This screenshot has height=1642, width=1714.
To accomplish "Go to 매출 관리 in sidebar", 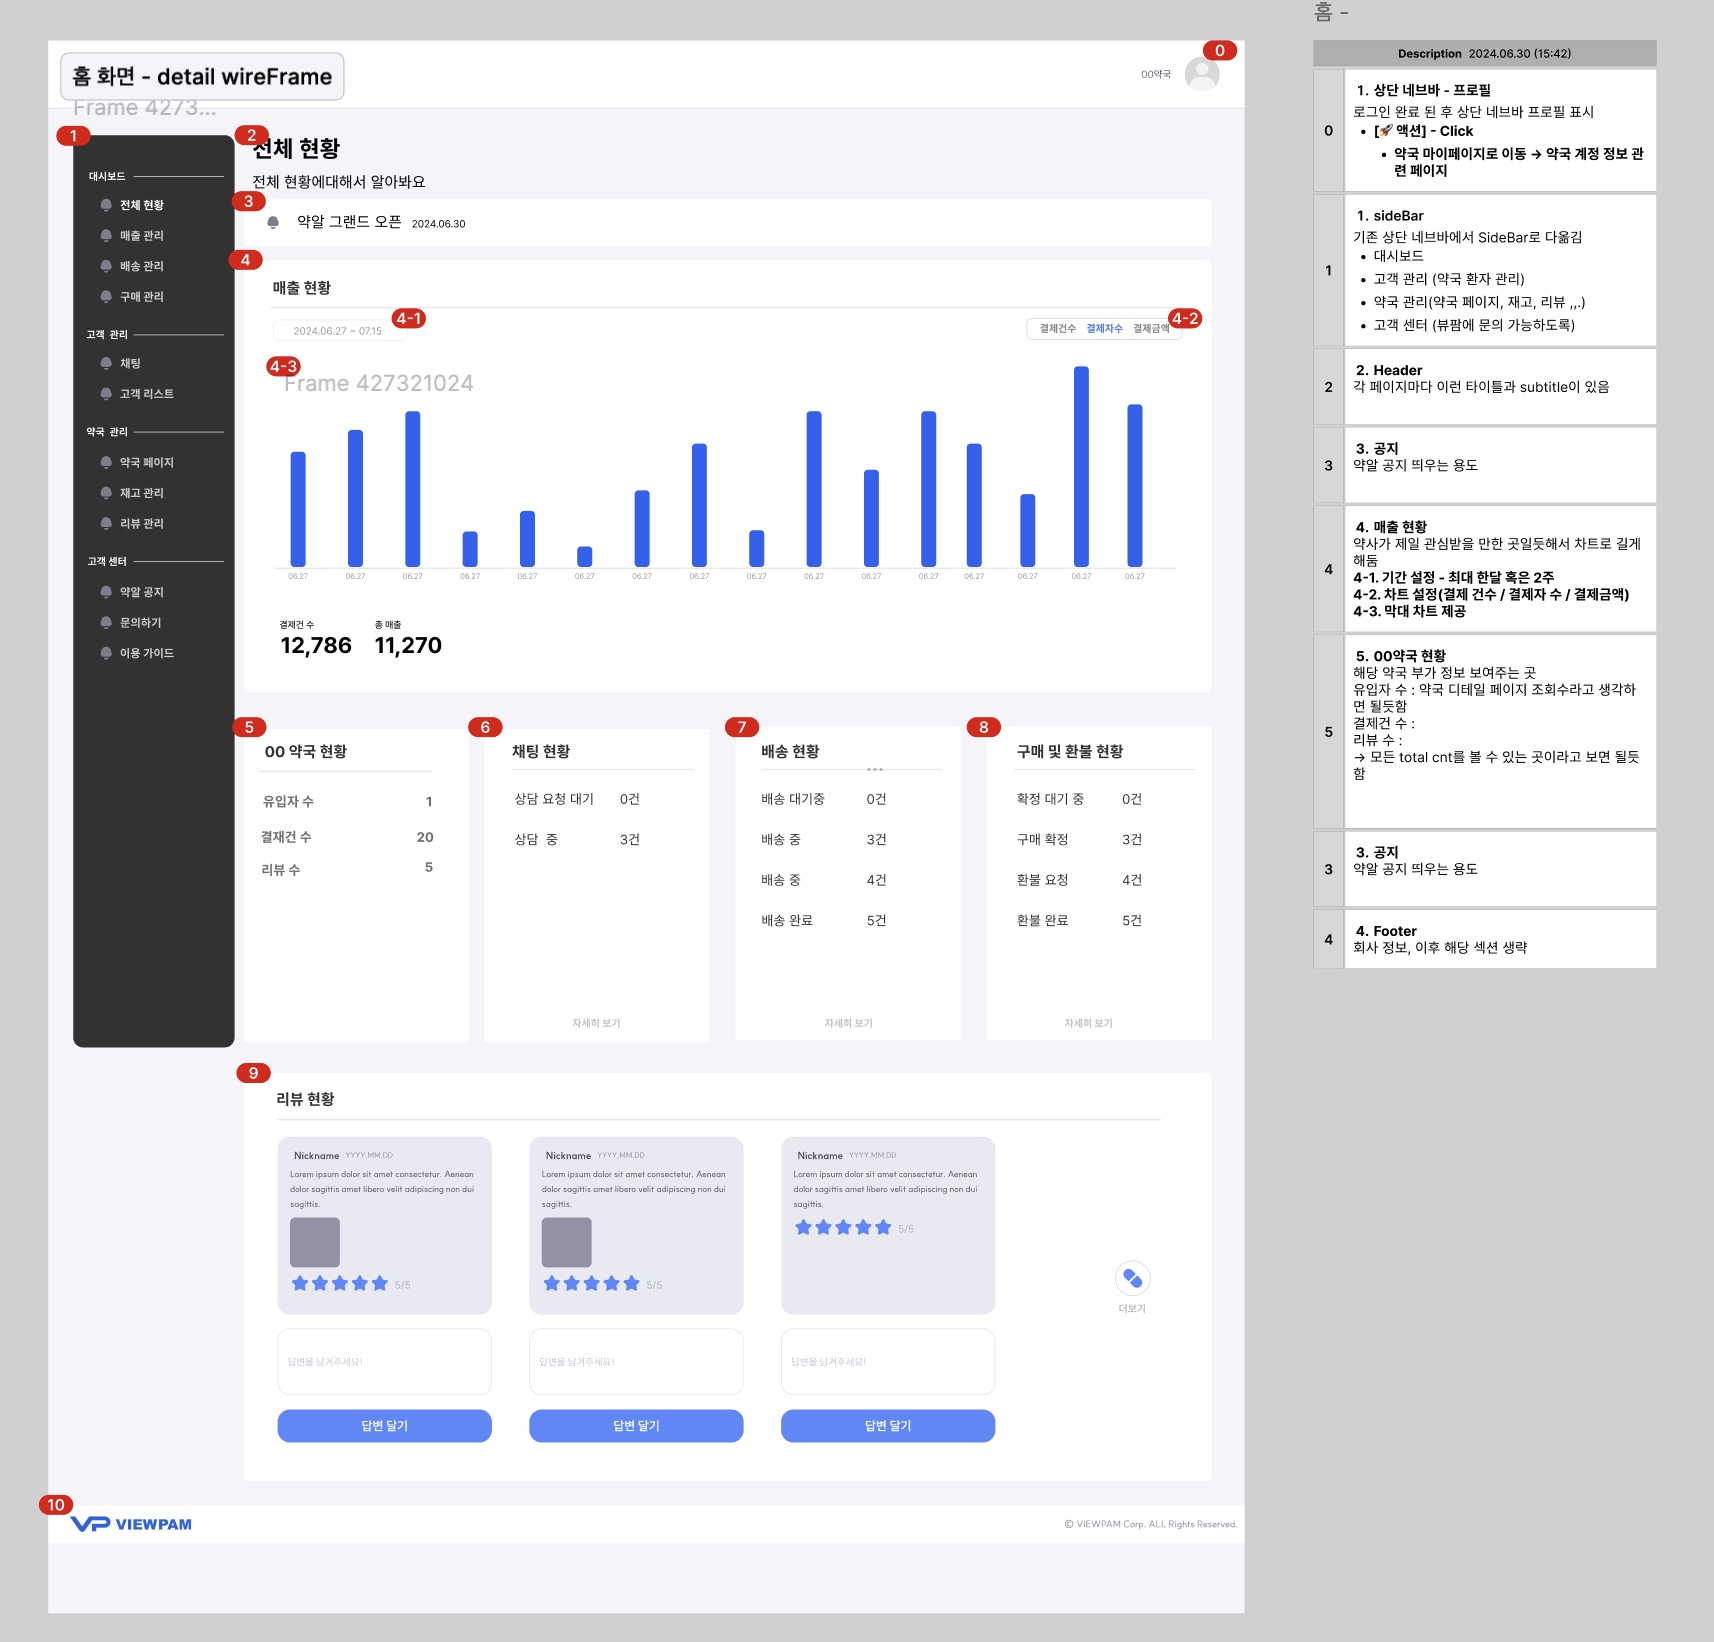I will [x=141, y=236].
